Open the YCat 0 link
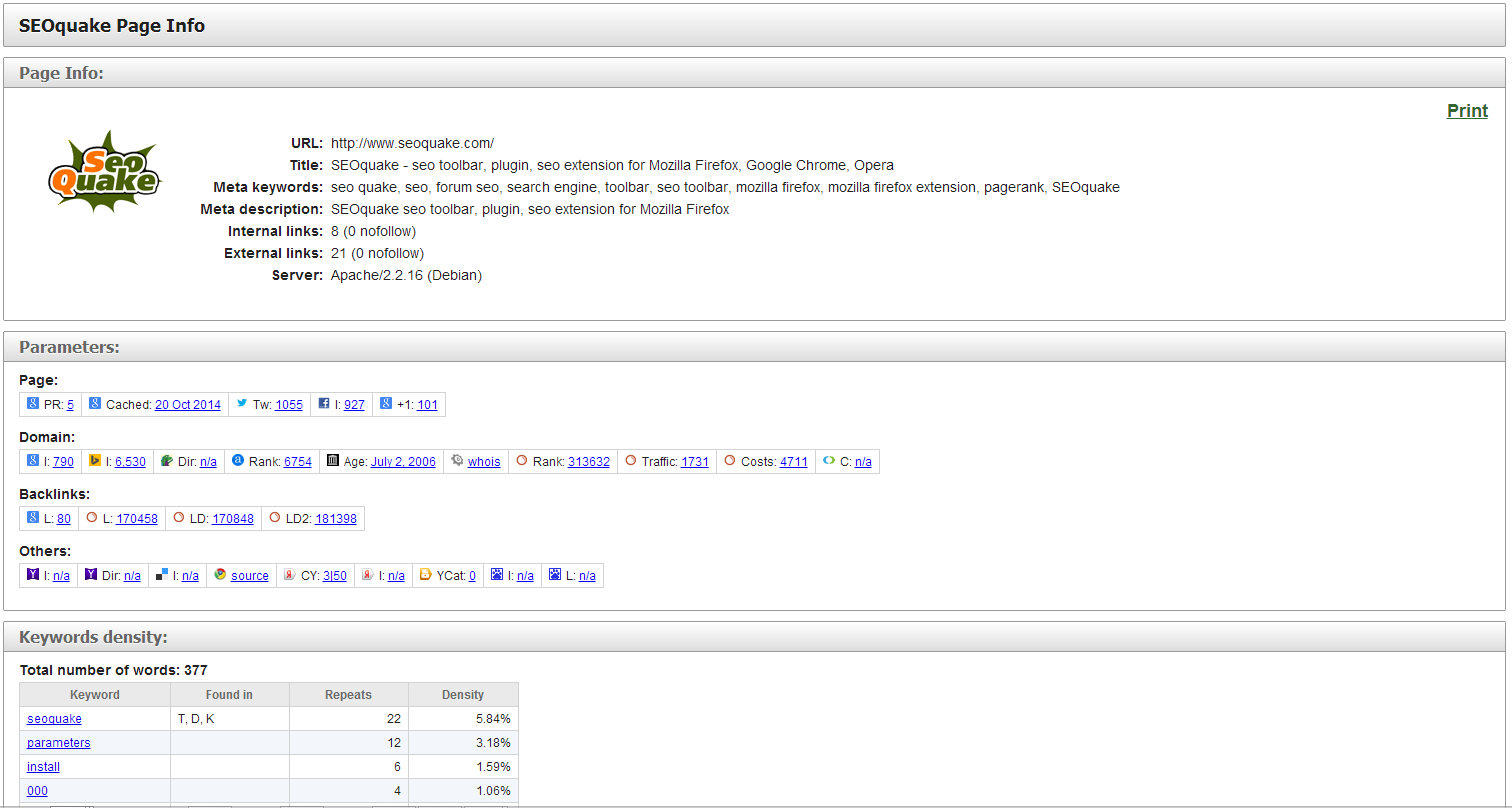 (x=472, y=576)
